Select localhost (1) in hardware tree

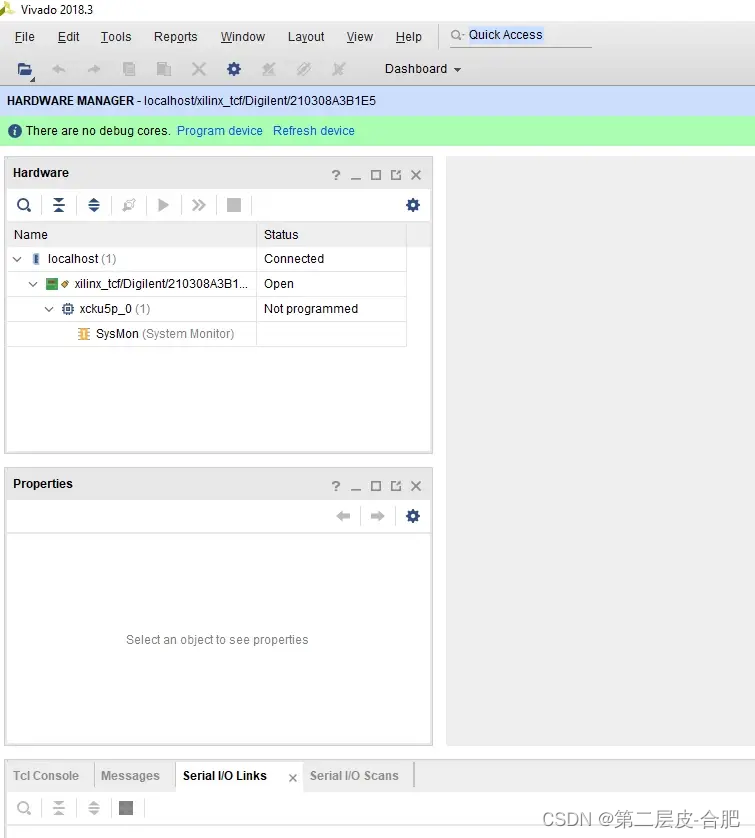click(x=82, y=259)
